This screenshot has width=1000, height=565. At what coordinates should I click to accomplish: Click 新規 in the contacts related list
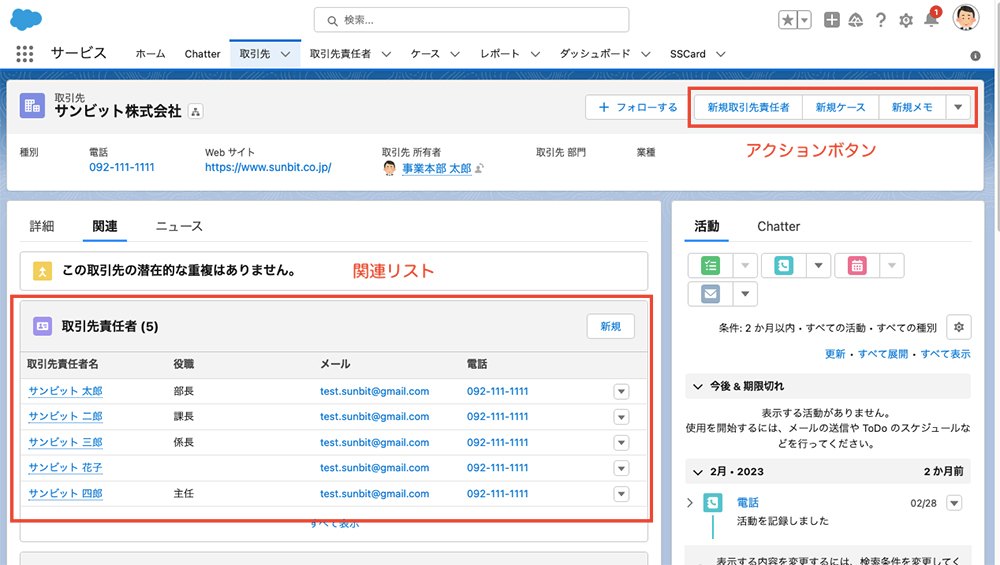coord(610,327)
